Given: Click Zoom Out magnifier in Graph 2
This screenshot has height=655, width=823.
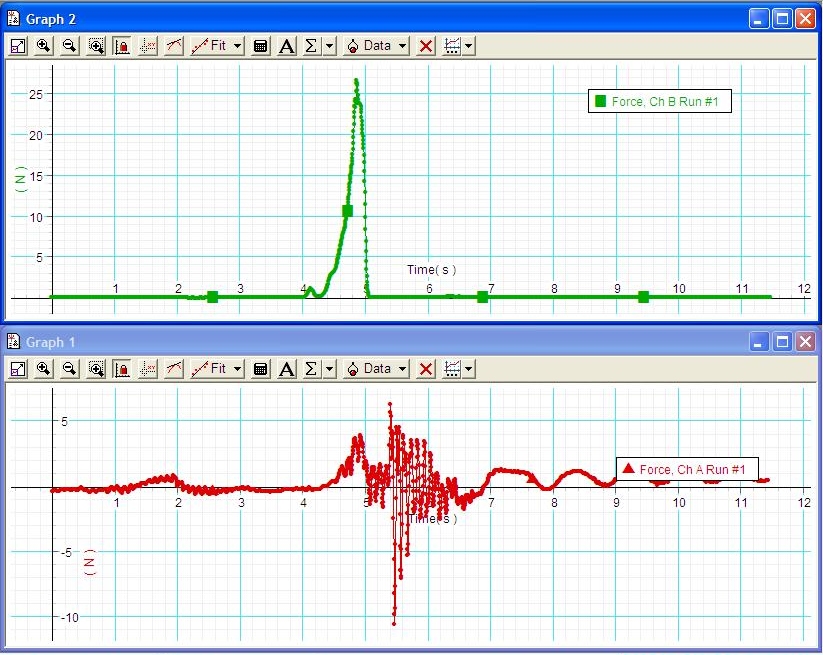Looking at the screenshot, I should 69,46.
